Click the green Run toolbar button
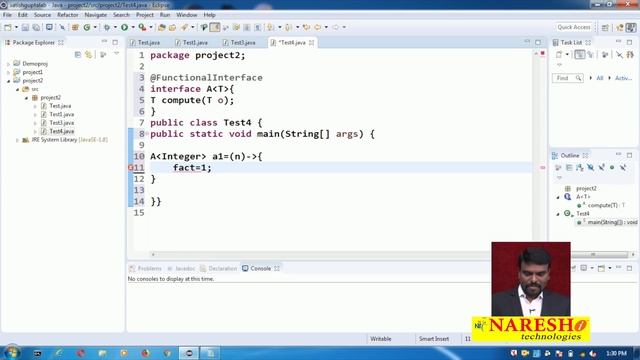The image size is (640, 360). tap(124, 27)
